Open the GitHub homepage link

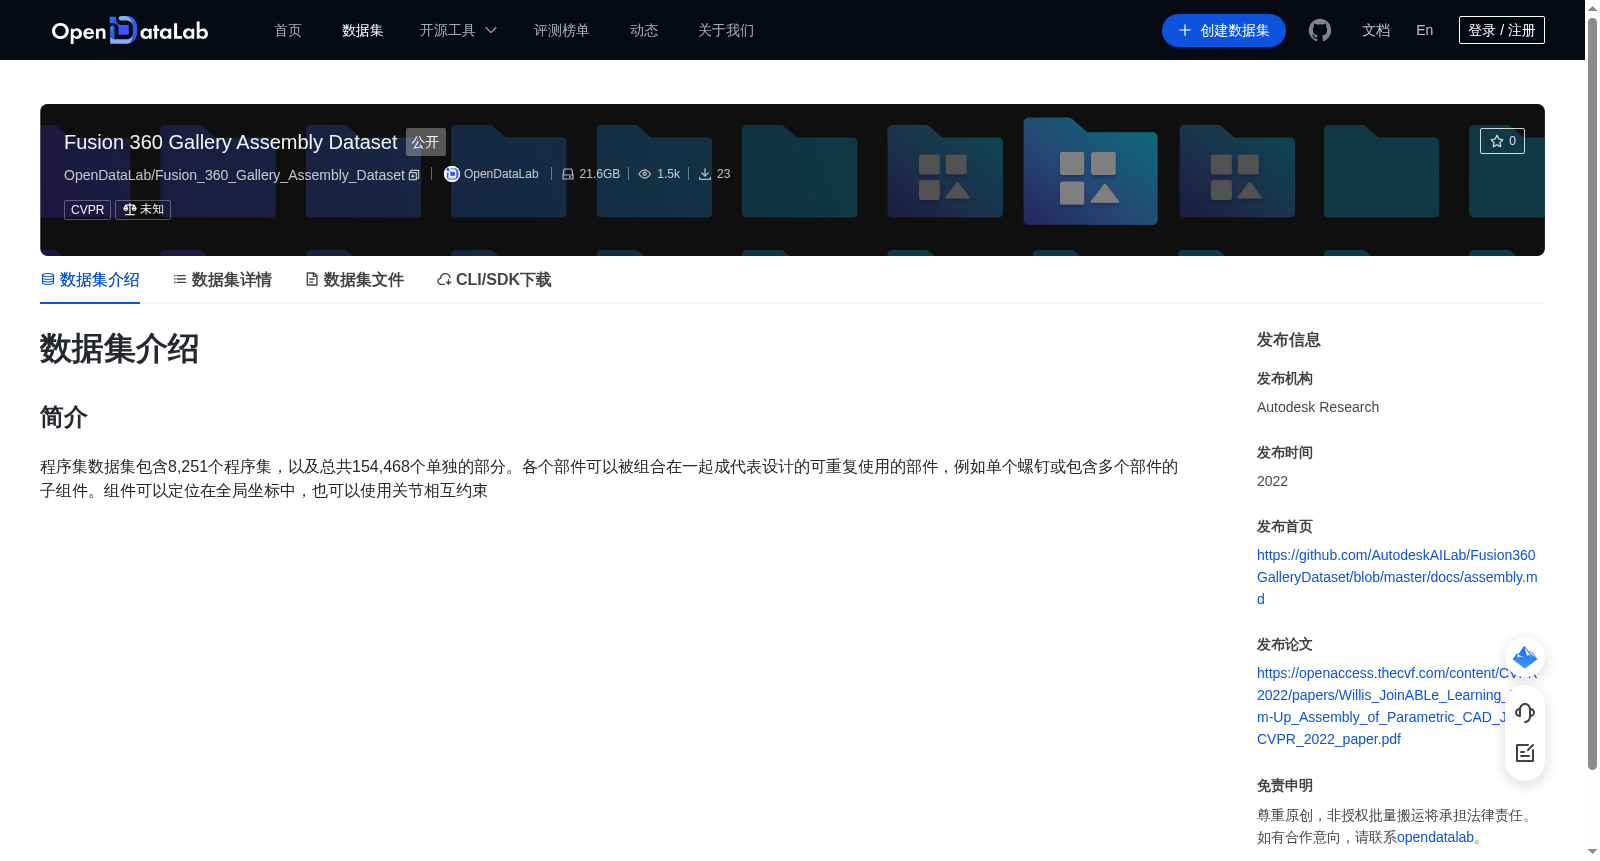[1397, 577]
